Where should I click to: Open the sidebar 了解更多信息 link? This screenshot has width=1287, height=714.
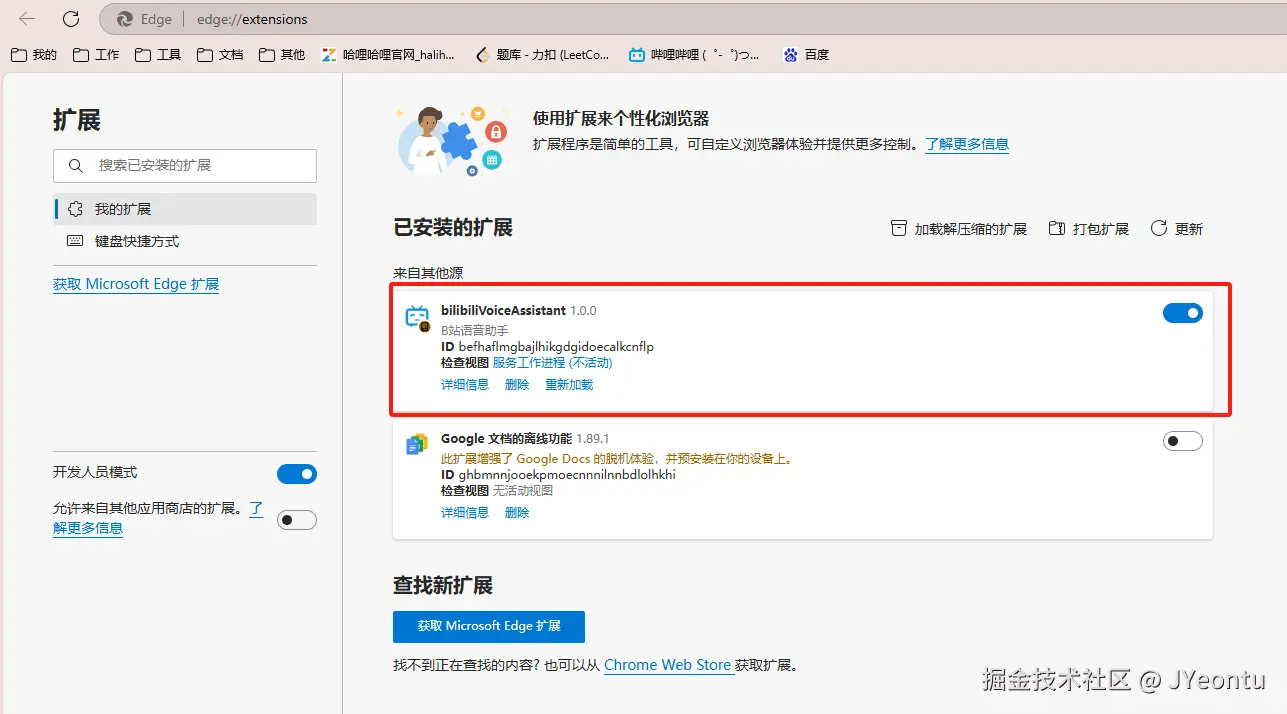[x=88, y=528]
